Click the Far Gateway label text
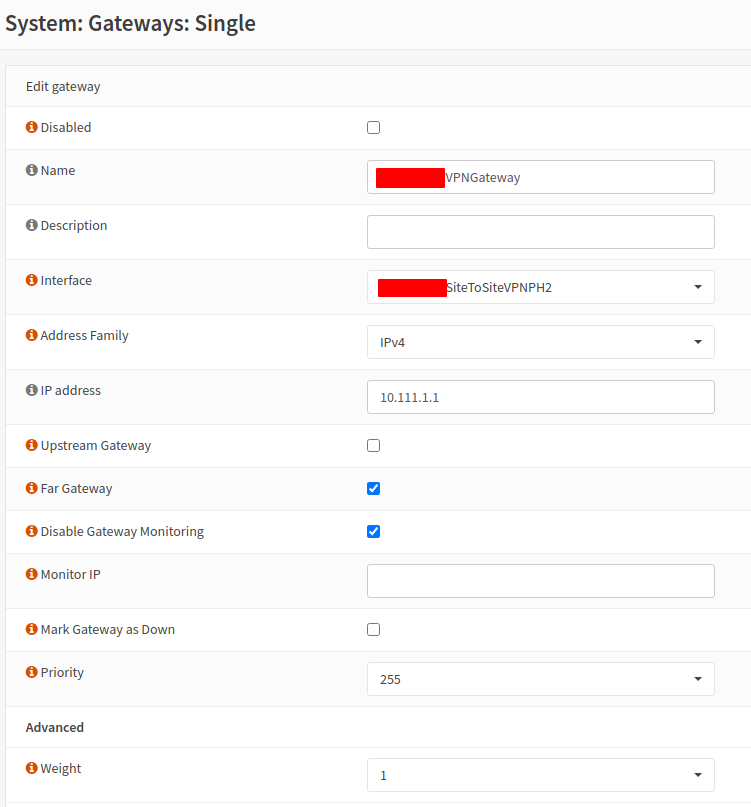 pos(76,488)
